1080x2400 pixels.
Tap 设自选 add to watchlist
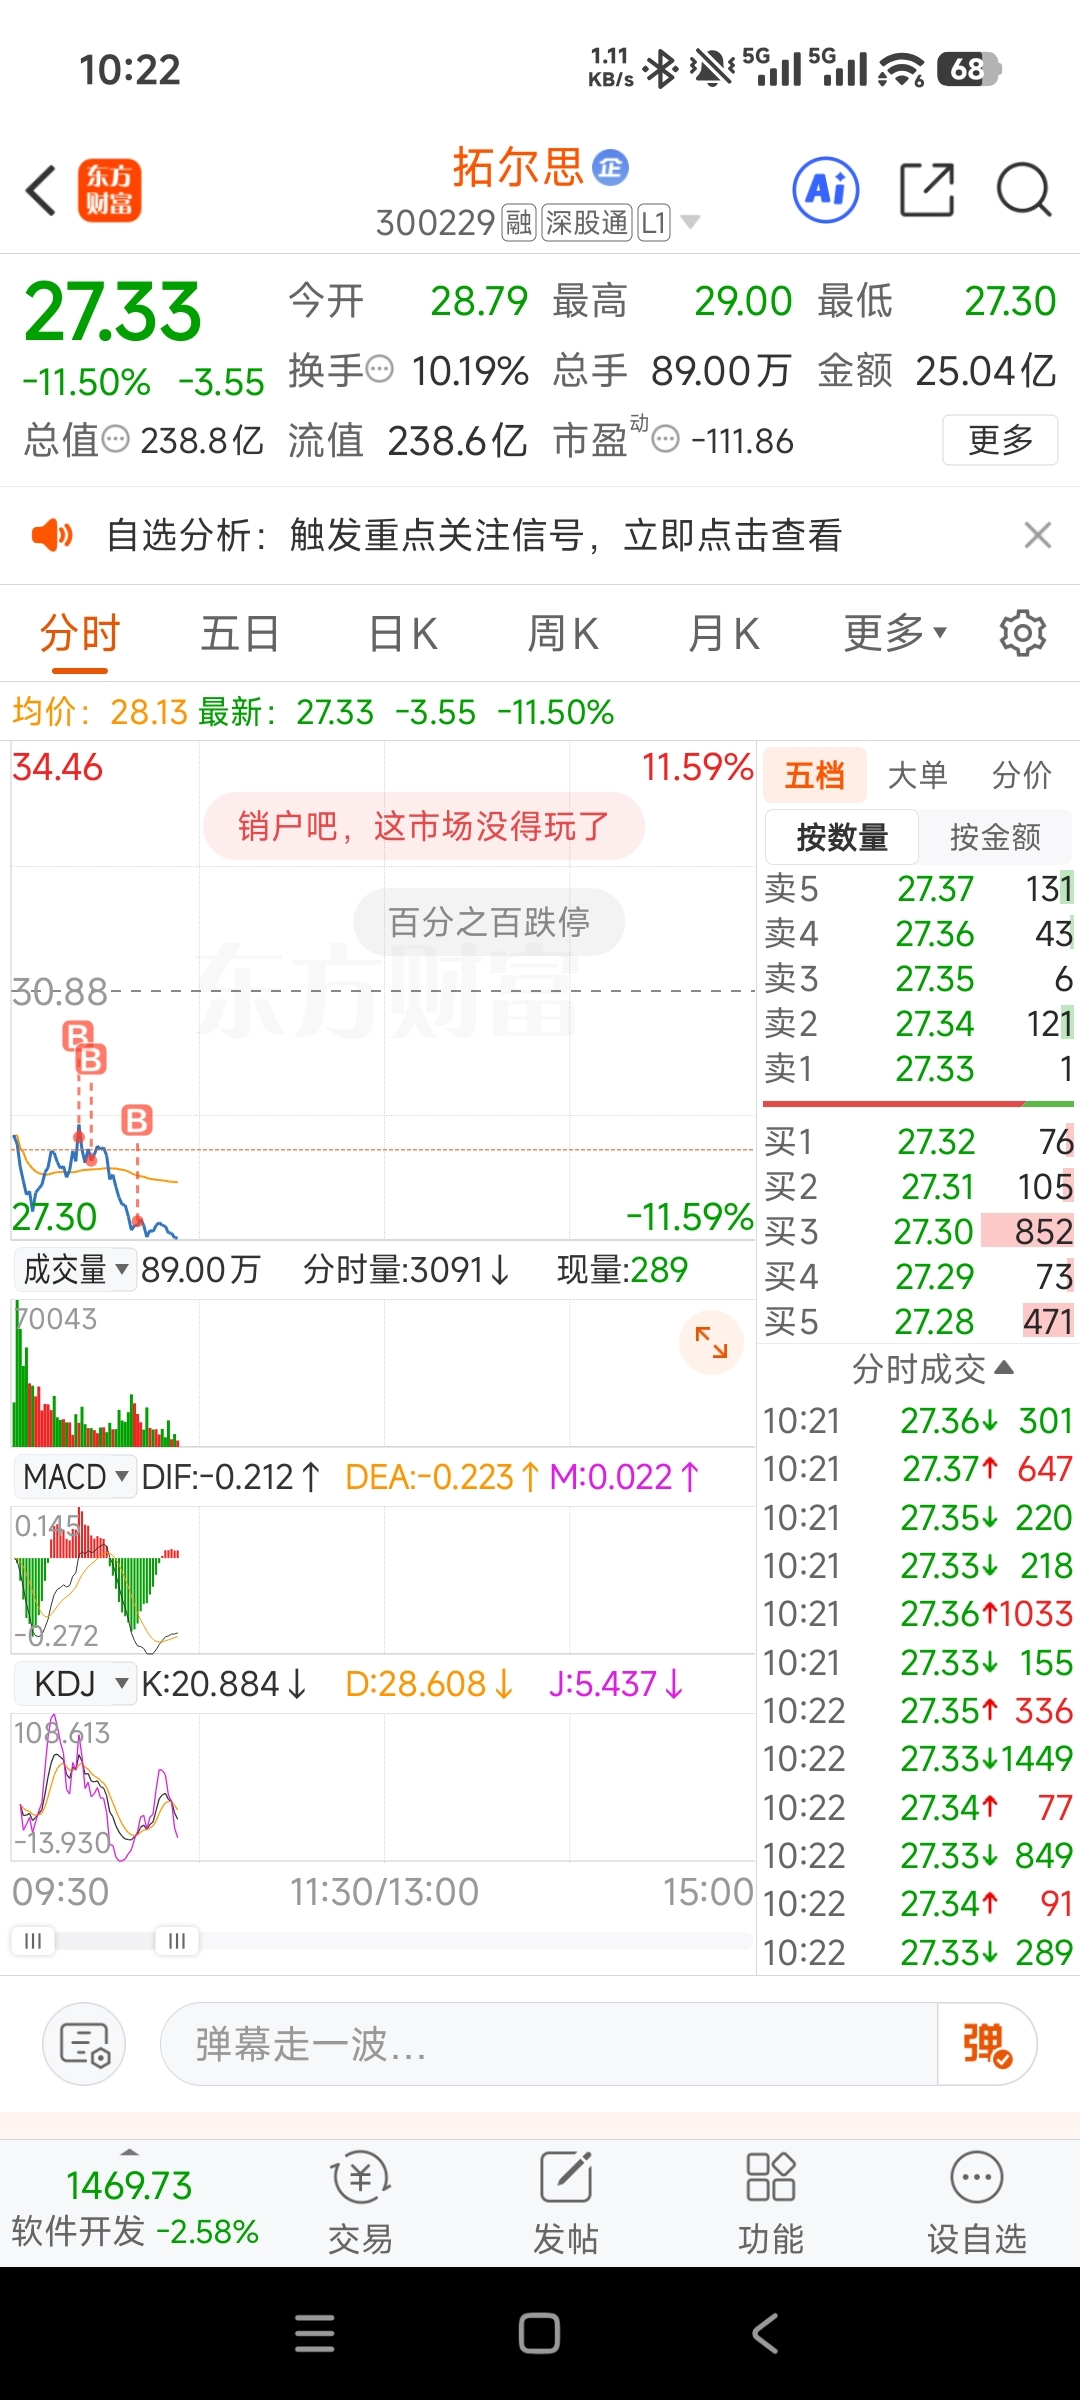977,2201
